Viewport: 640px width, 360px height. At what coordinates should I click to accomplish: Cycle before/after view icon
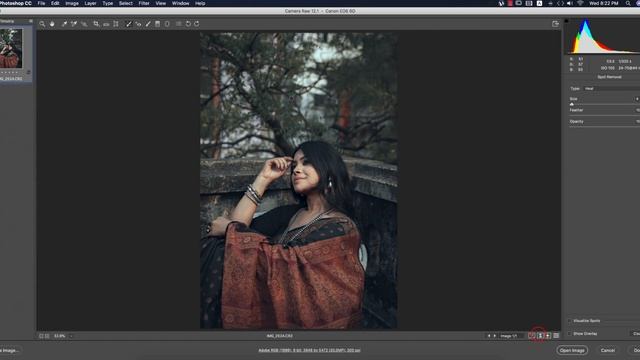coord(531,336)
